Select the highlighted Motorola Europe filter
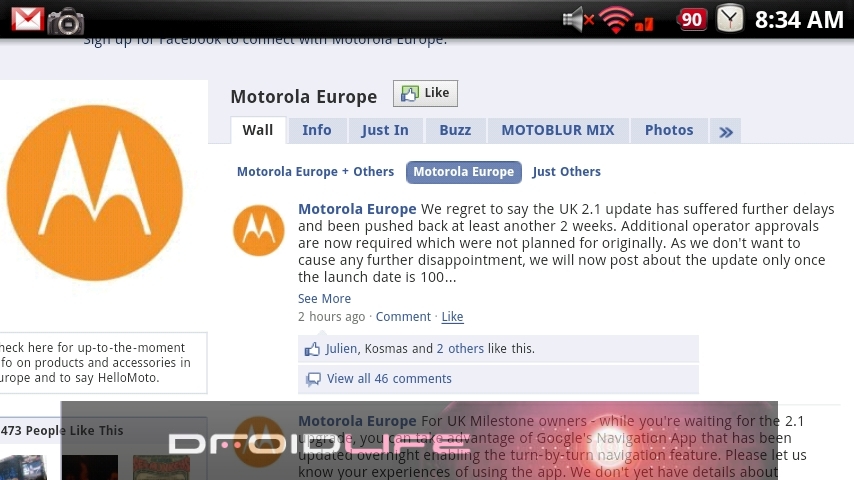Image resolution: width=854 pixels, height=480 pixels. (x=463, y=172)
